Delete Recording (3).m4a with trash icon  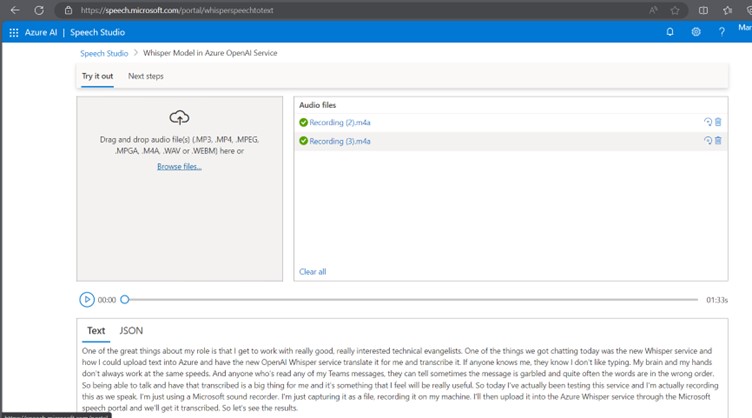[x=718, y=141]
